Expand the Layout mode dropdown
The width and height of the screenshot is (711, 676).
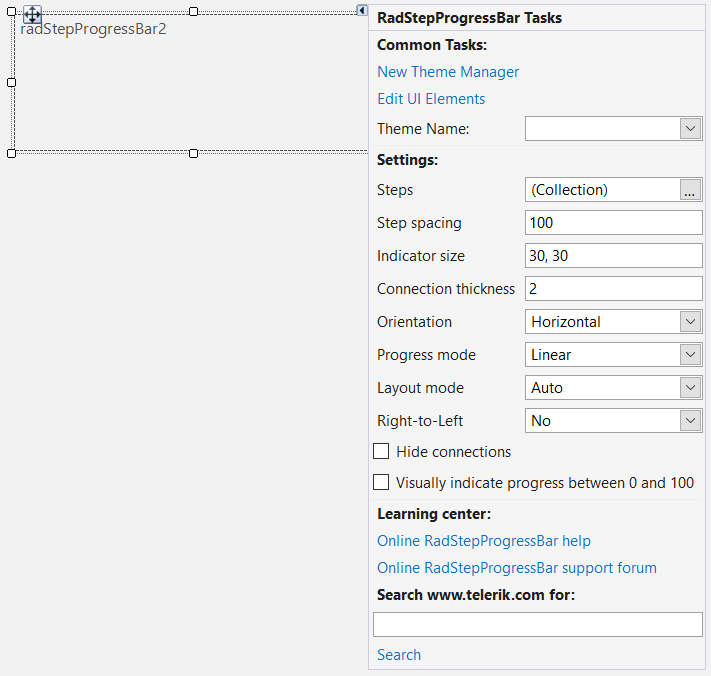click(690, 388)
